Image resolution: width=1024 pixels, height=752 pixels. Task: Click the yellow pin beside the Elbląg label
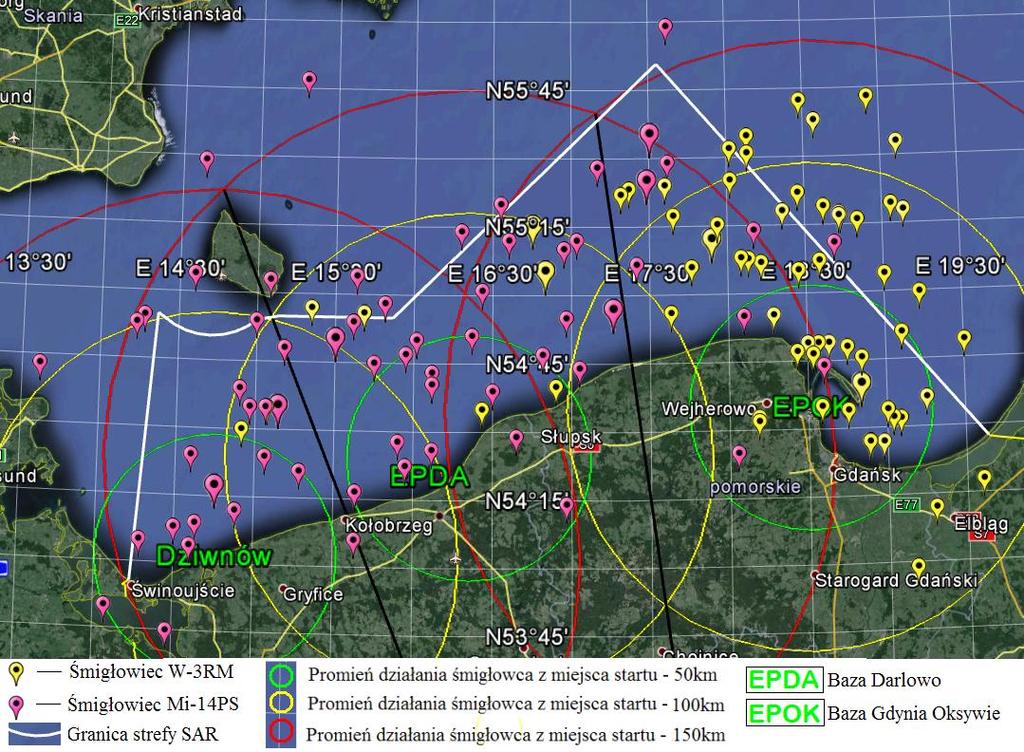click(x=937, y=509)
